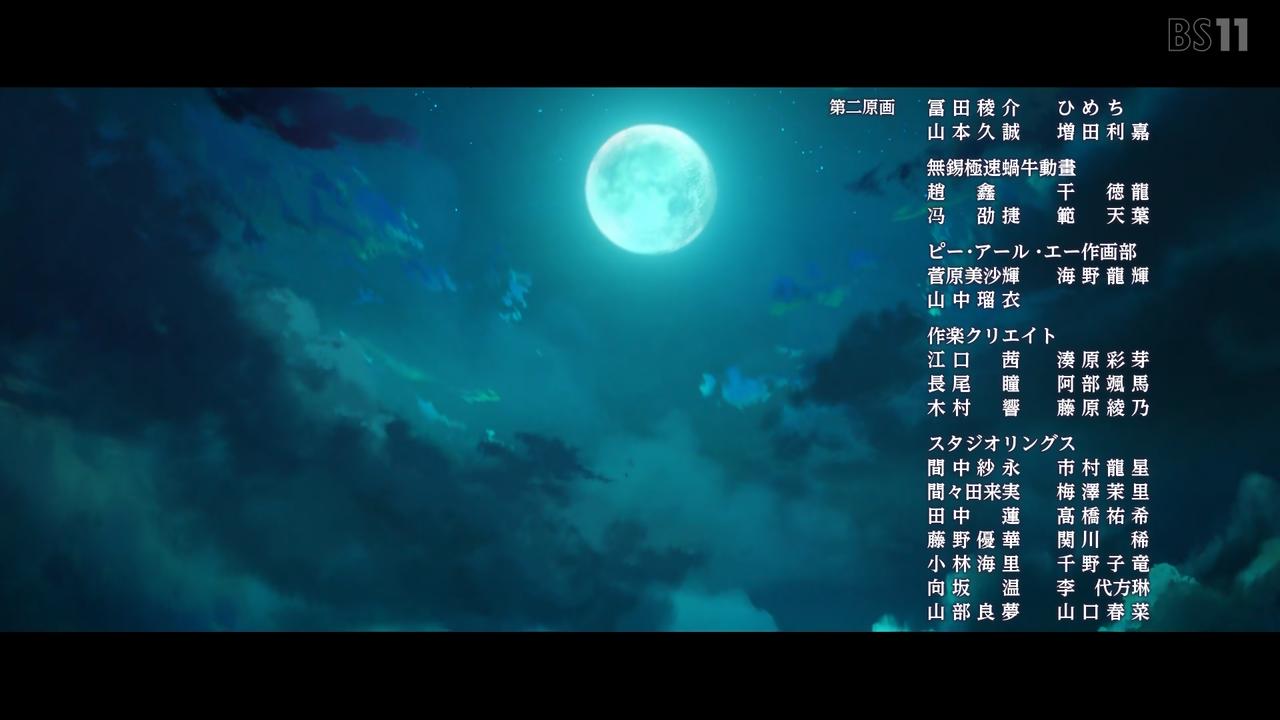Click the name '湊原彩芽'
Image resolution: width=1280 pixels, height=720 pixels.
(x=1103, y=360)
